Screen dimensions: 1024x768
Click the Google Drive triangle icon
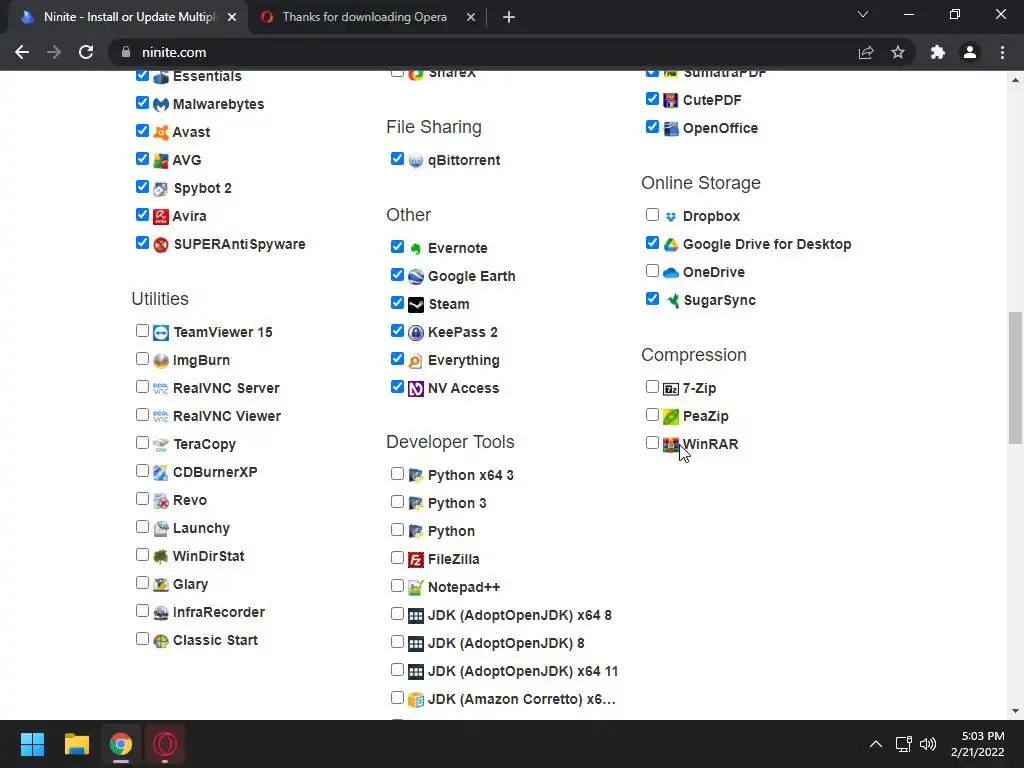click(x=671, y=244)
